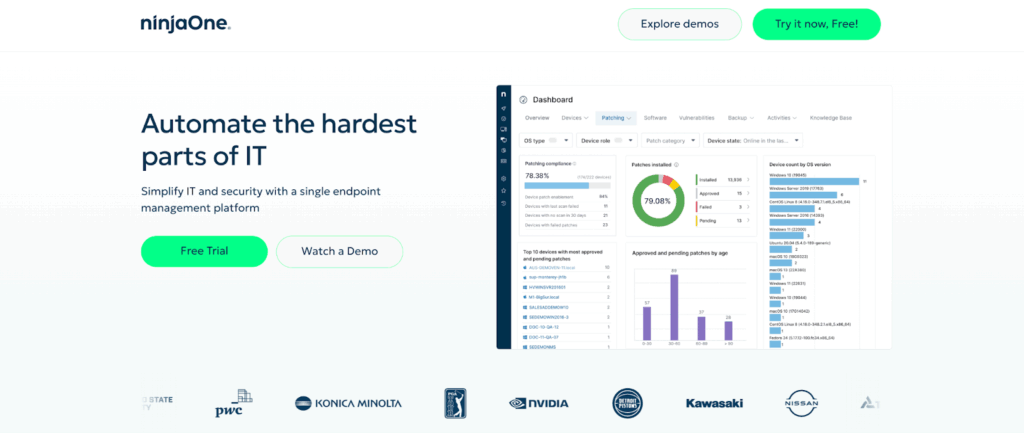
Task: Click the NinjaOne logo in the header
Action: pos(186,24)
